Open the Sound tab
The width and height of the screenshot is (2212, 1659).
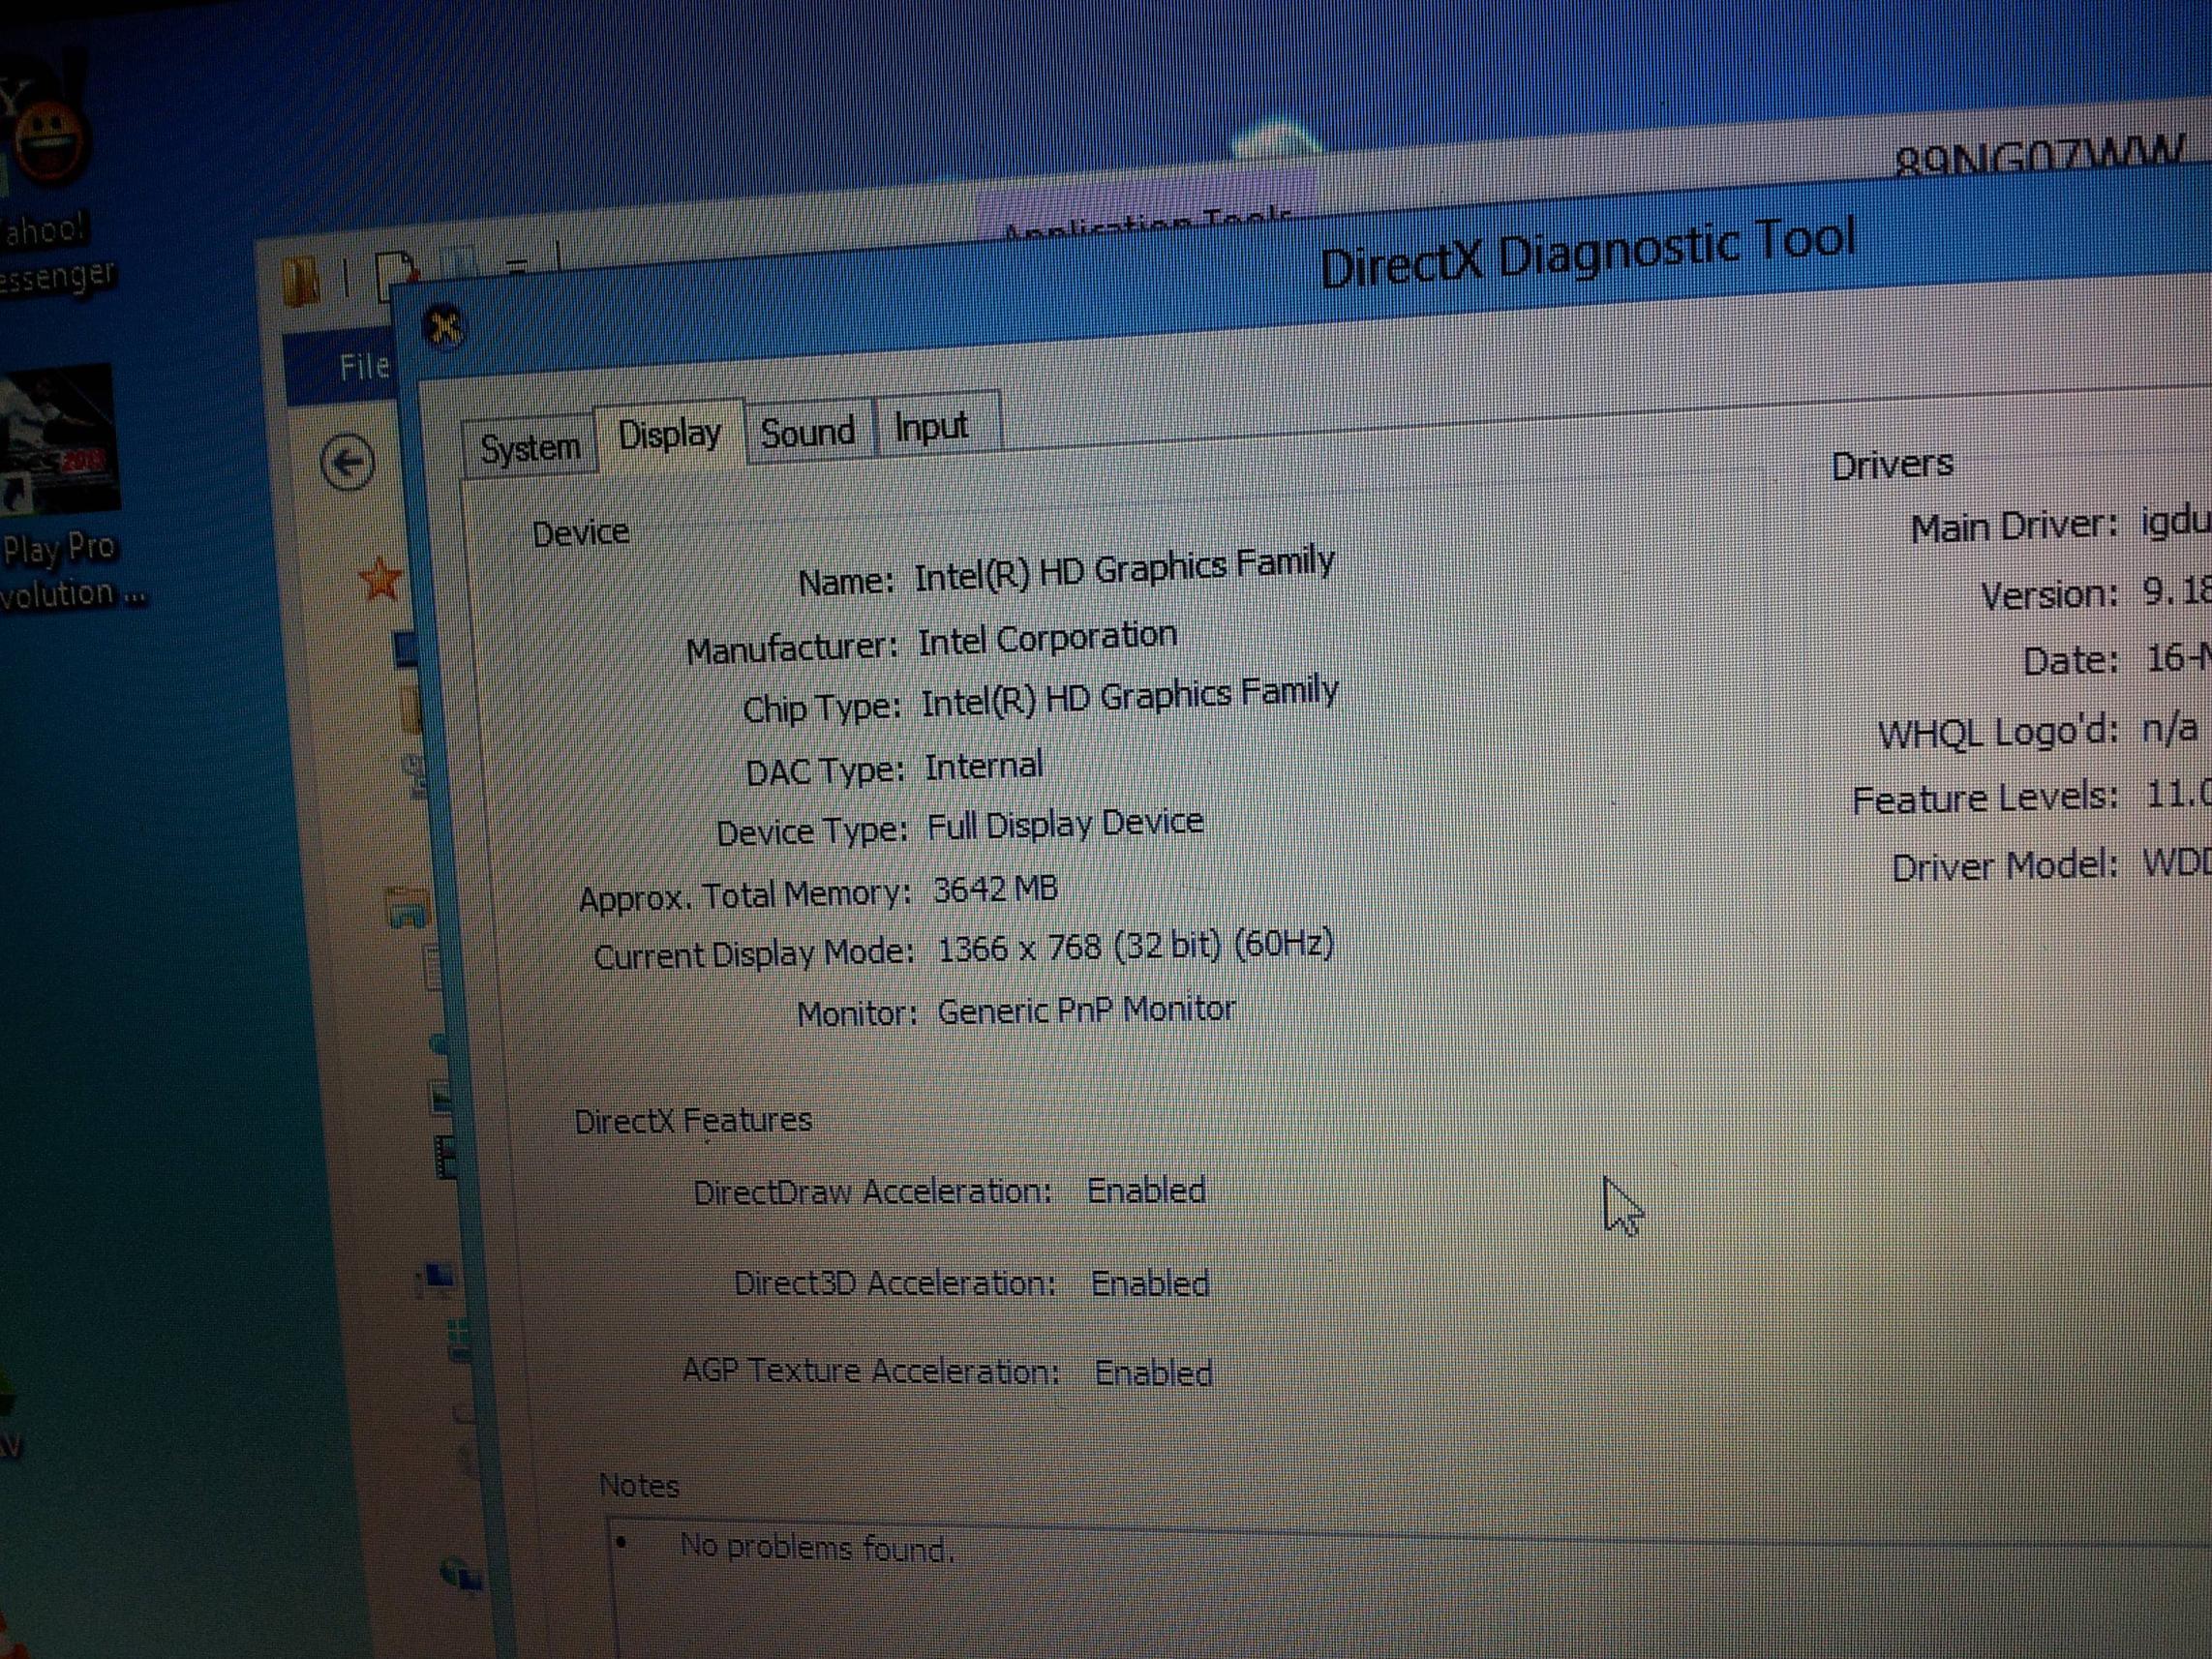click(x=808, y=432)
